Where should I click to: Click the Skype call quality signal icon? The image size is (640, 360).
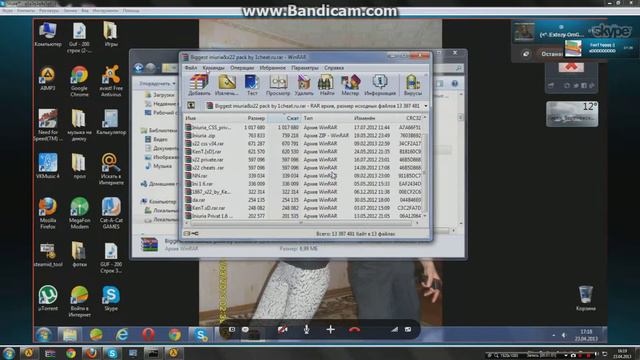394,329
